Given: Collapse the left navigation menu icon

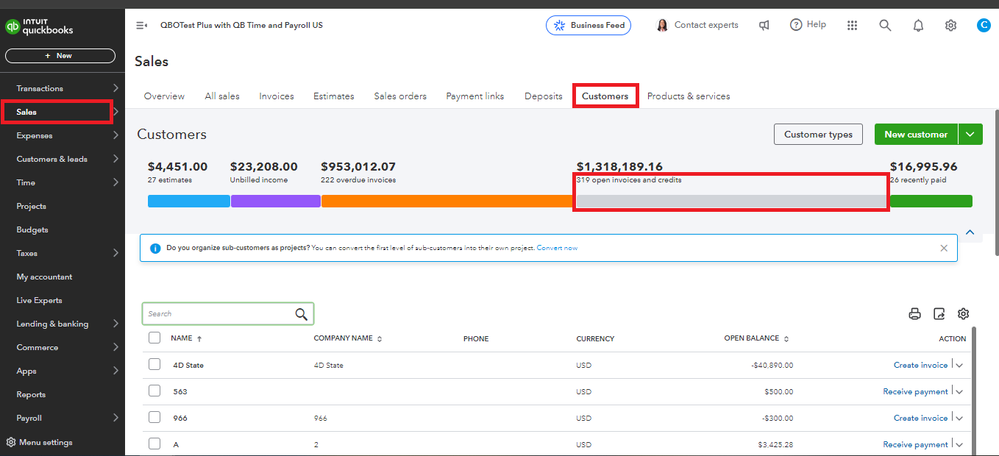Looking at the screenshot, I should coord(141,25).
